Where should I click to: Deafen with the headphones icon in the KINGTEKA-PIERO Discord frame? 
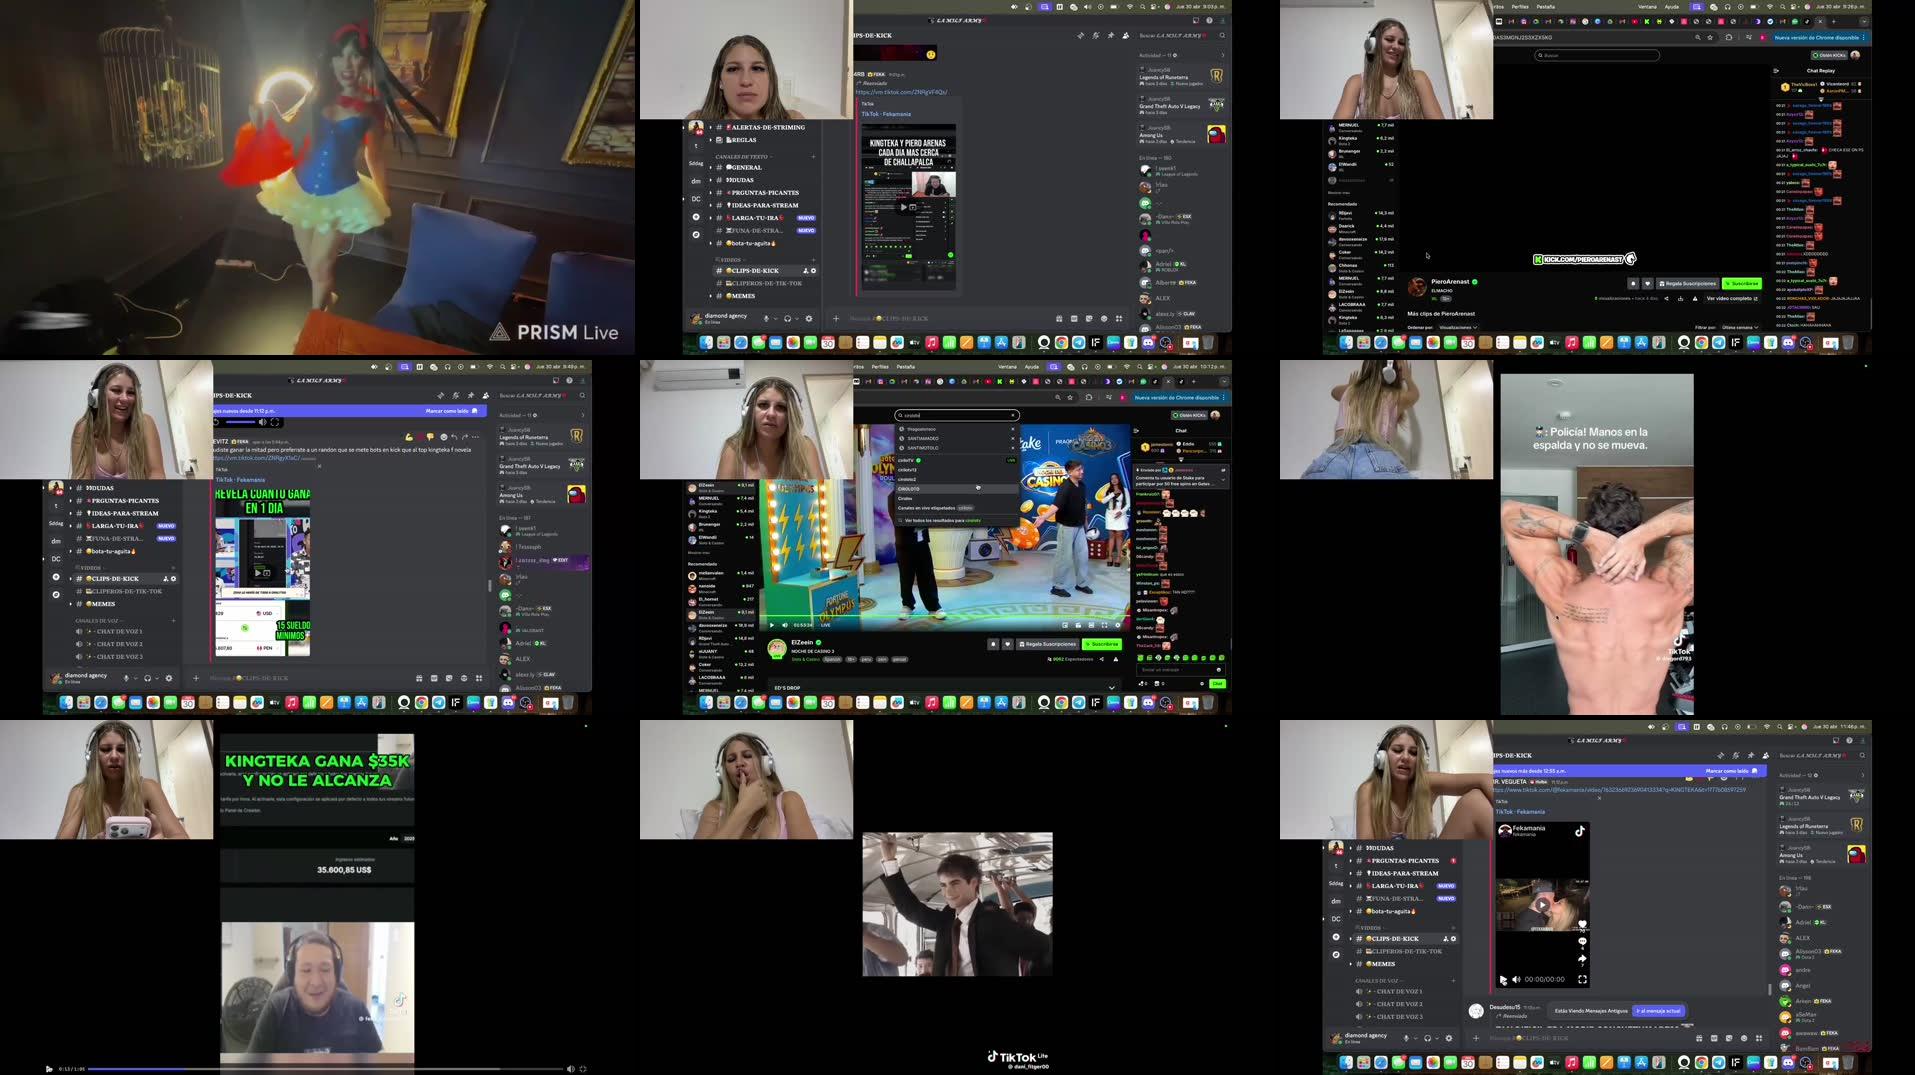(787, 319)
